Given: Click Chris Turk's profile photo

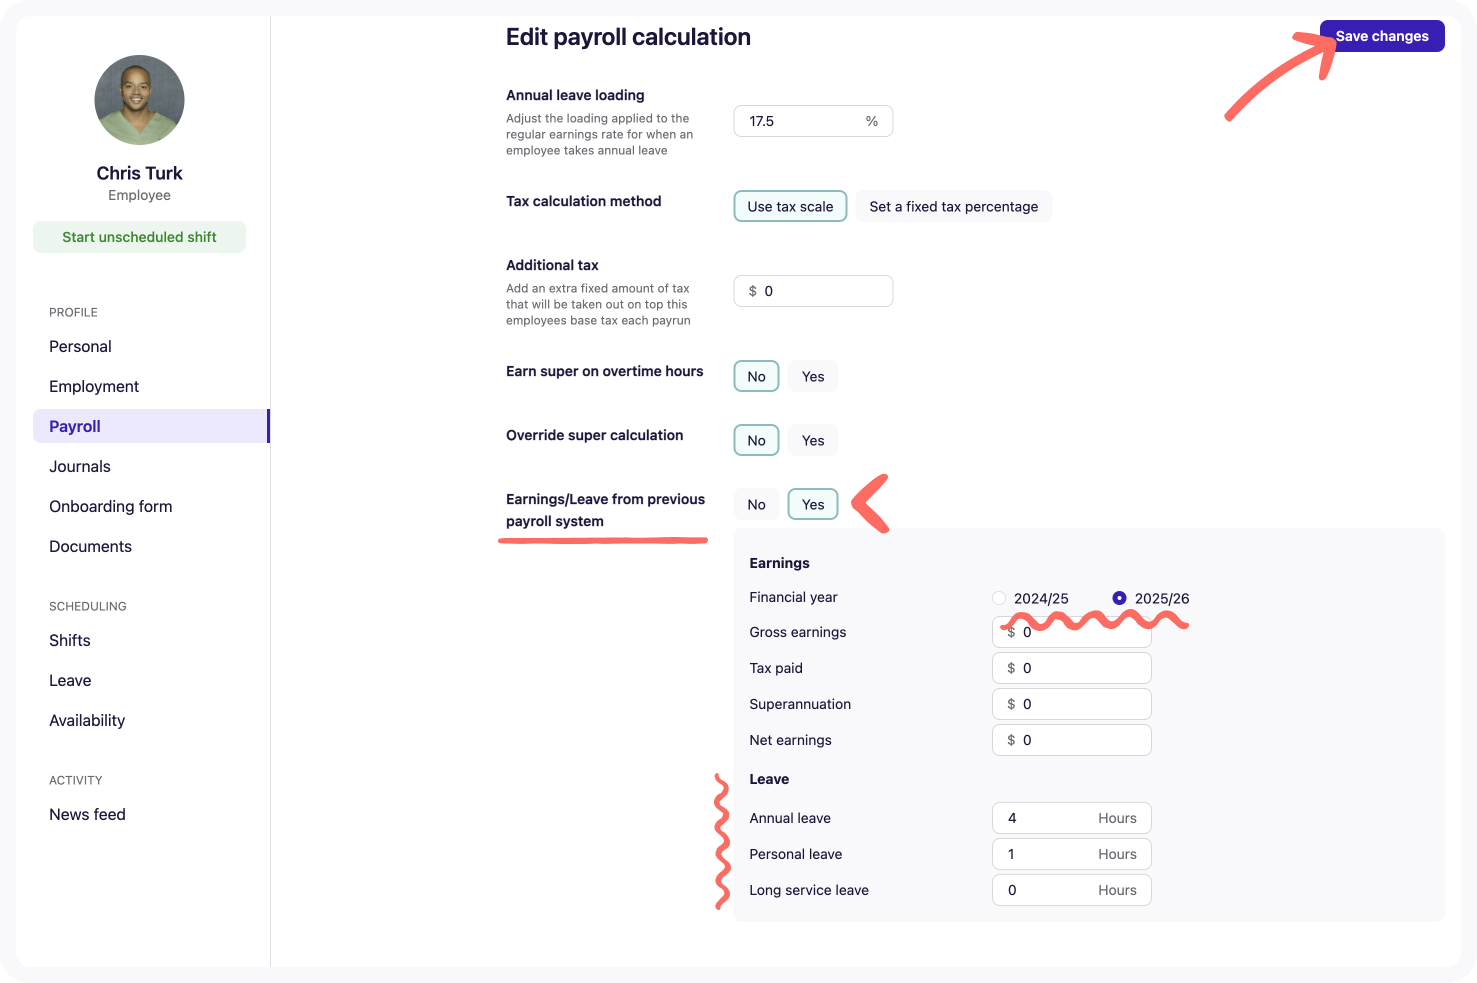Looking at the screenshot, I should click(139, 100).
